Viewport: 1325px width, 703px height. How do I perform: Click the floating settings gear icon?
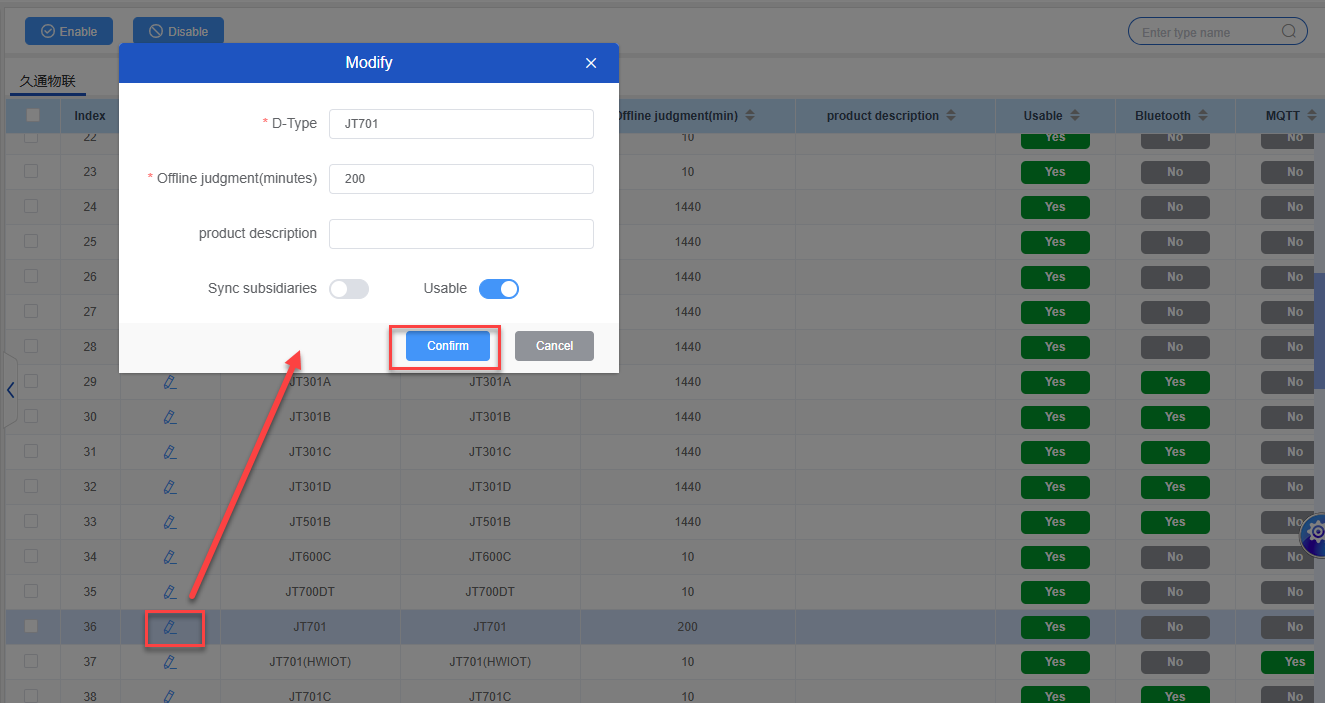[1314, 535]
